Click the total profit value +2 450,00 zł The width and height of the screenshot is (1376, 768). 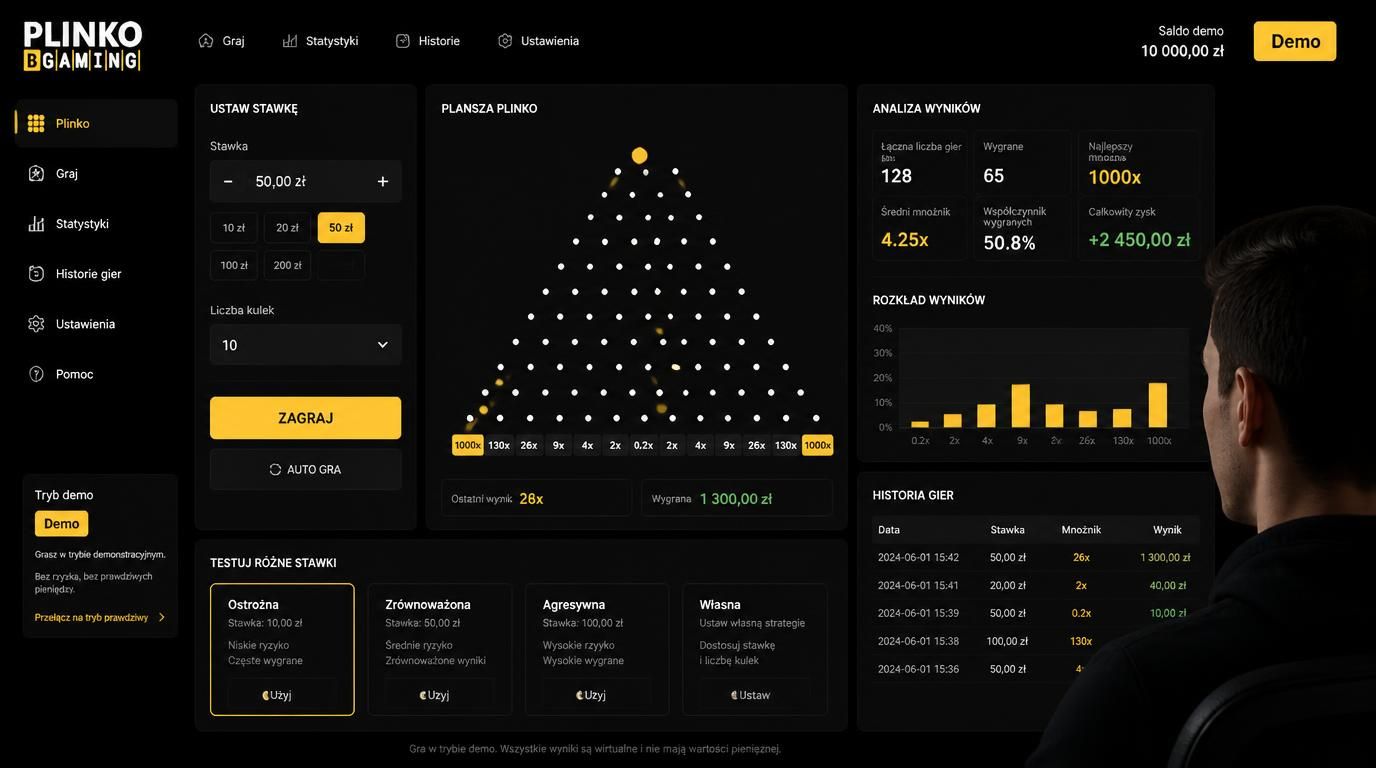[1139, 240]
